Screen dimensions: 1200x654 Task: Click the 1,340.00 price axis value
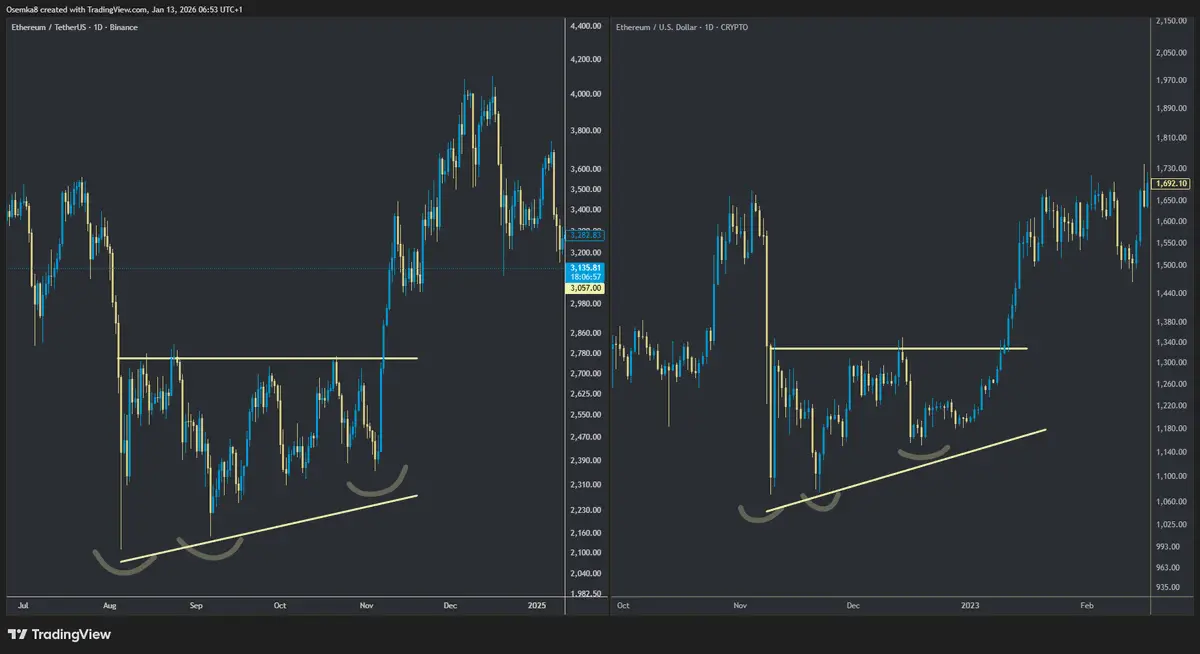click(1170, 341)
